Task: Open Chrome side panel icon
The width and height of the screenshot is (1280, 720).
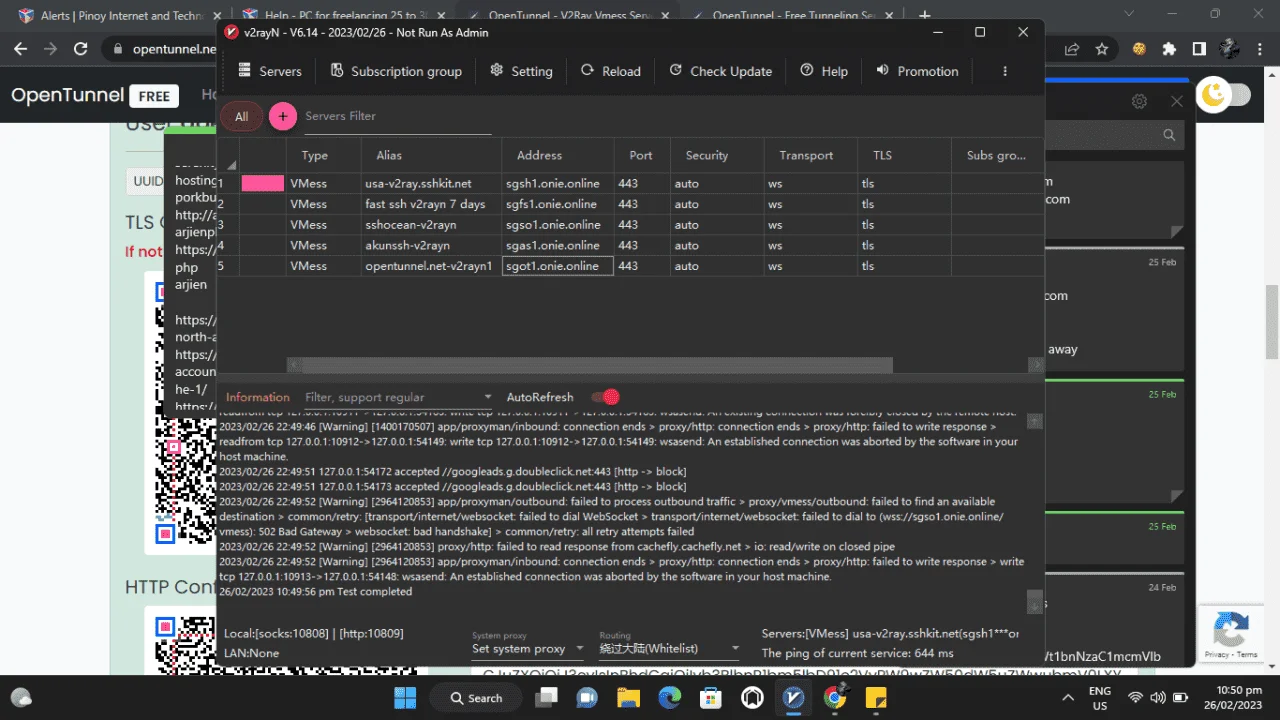Action: (x=1199, y=48)
